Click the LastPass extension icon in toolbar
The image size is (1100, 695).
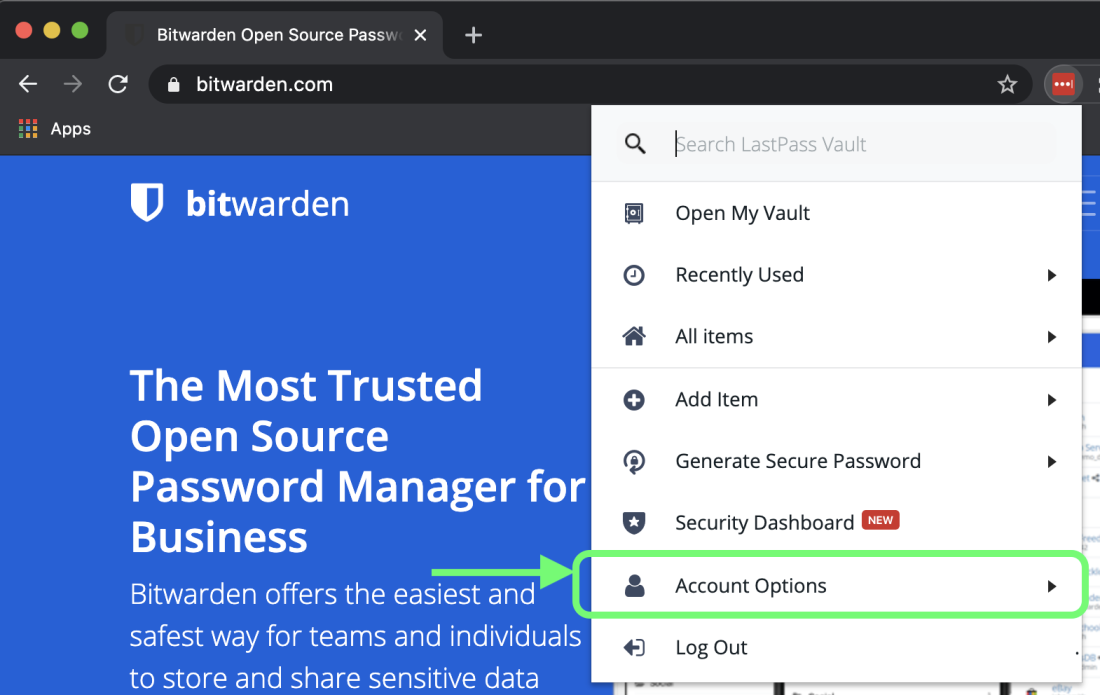1063,84
